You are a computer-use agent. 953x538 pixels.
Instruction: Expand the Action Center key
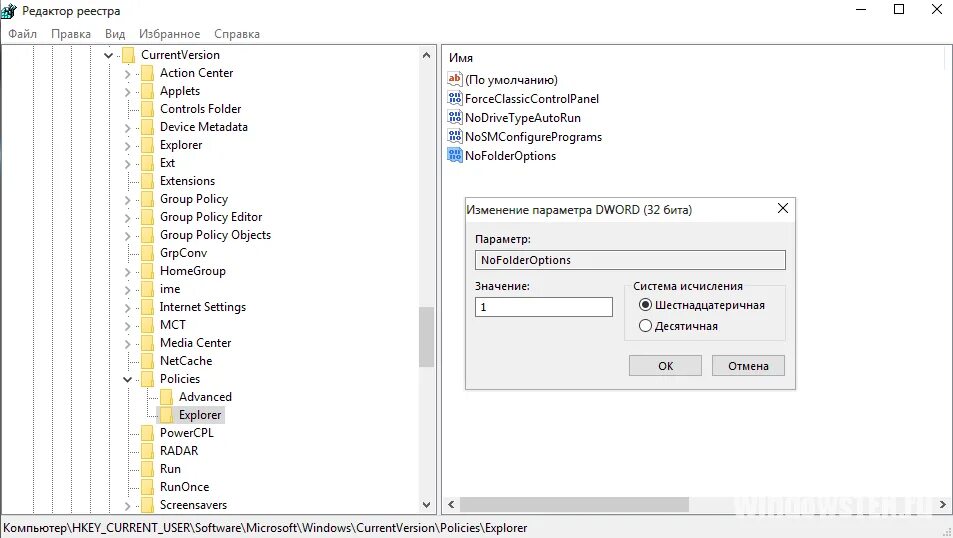(x=127, y=74)
